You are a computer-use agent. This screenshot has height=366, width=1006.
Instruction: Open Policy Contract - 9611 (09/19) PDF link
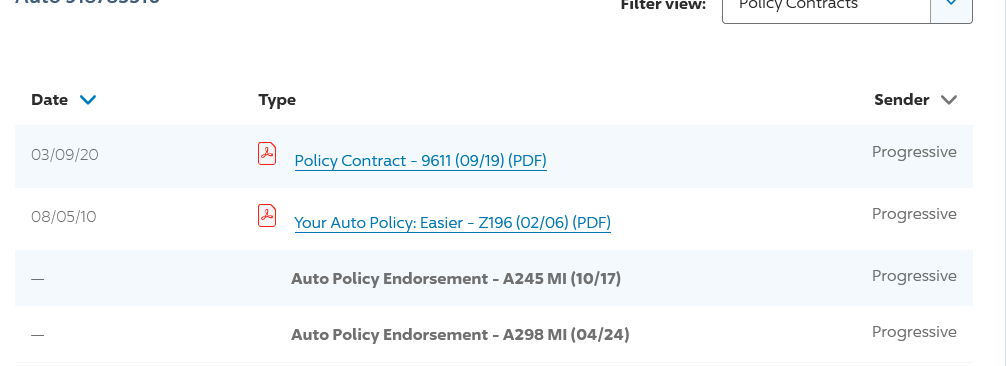click(x=420, y=161)
